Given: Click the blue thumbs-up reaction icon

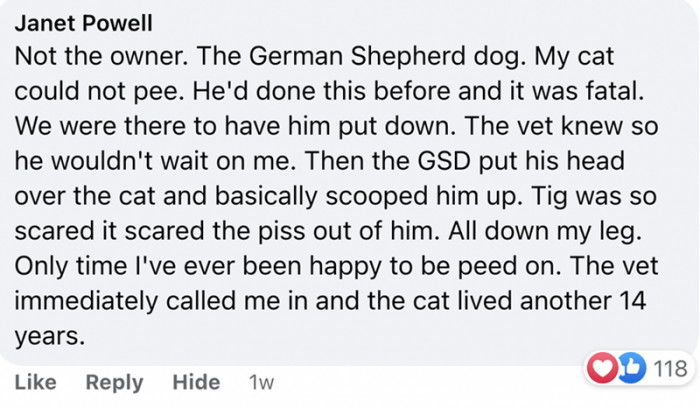Looking at the screenshot, I should pos(630,369).
